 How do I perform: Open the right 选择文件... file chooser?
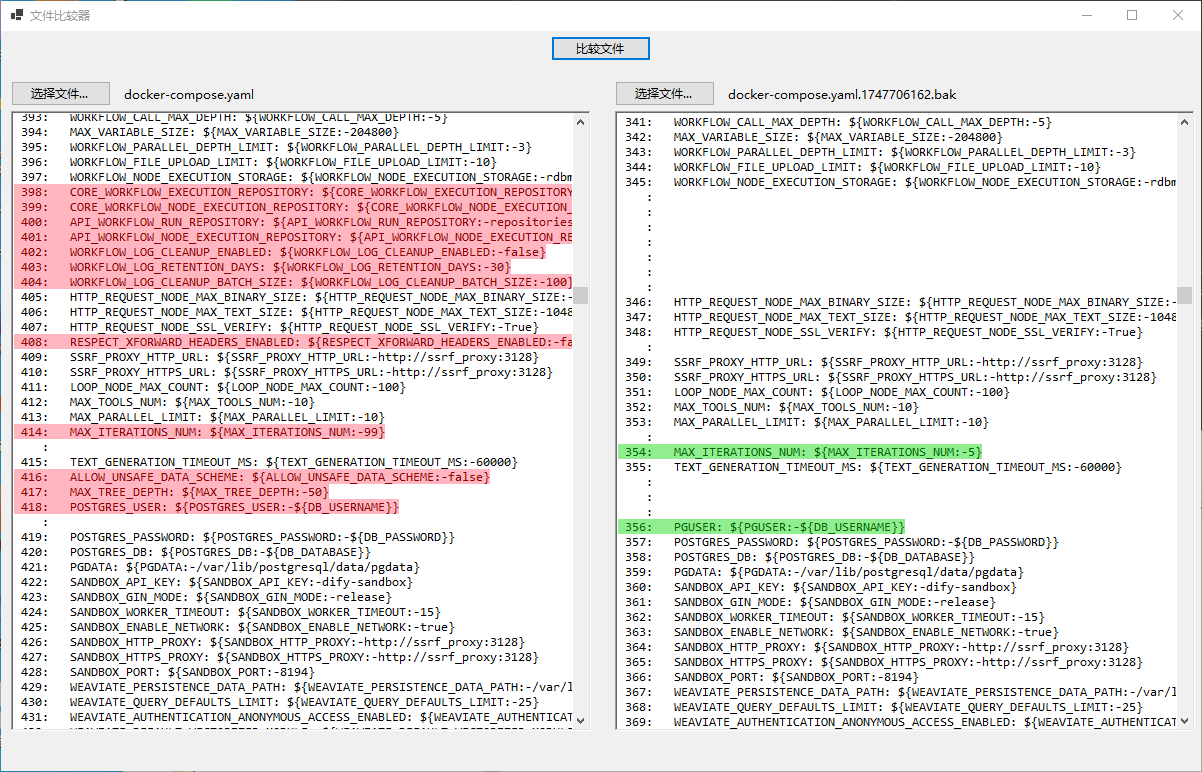click(664, 94)
